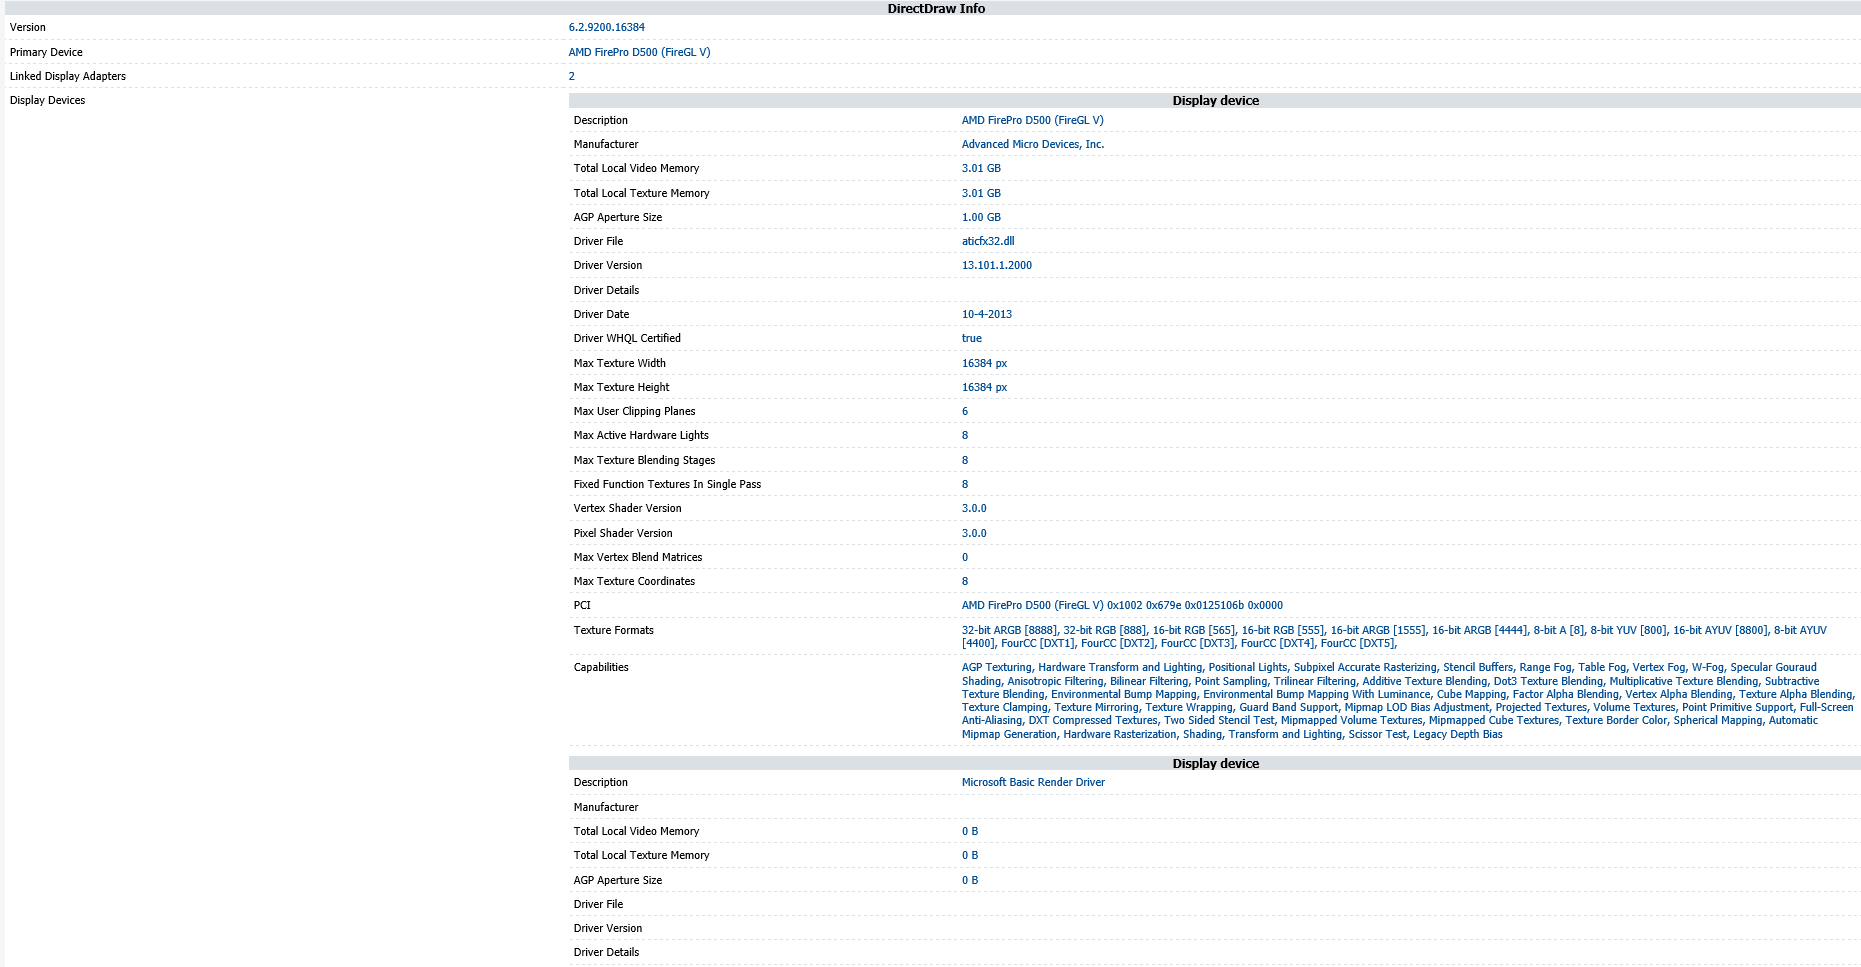1861x967 pixels.
Task: Click the Display Devices label
Action: (x=48, y=100)
